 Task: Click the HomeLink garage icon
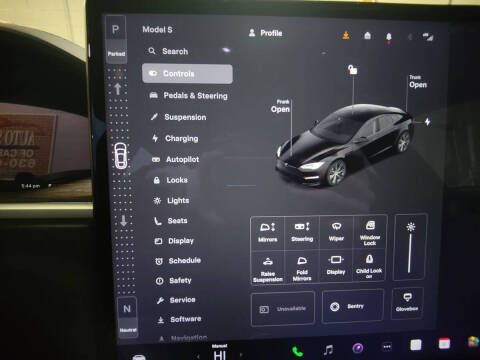[367, 35]
